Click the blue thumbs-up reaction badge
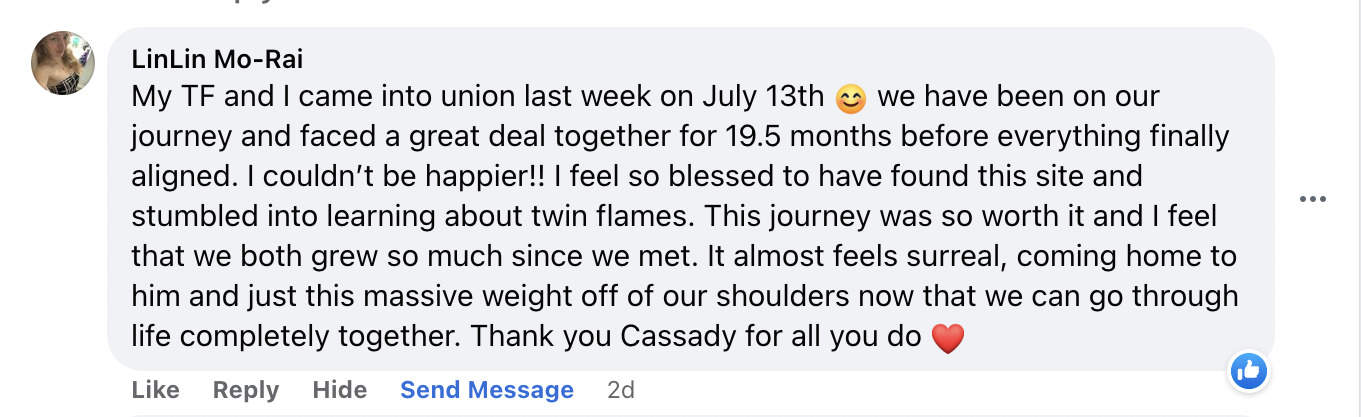1361x417 pixels. click(1247, 372)
